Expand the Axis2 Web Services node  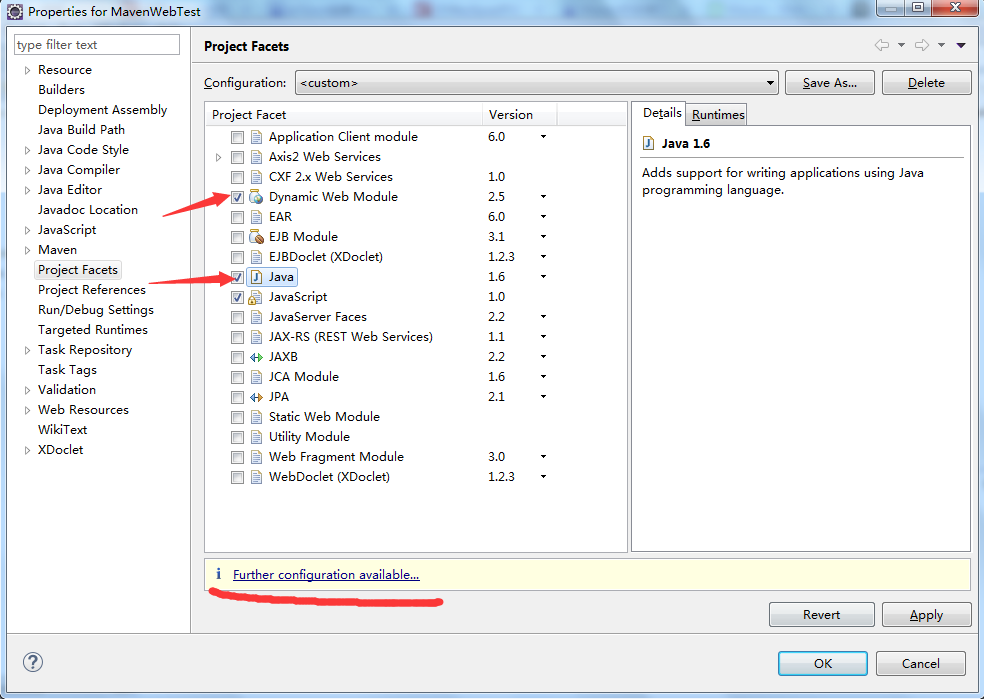pos(218,157)
